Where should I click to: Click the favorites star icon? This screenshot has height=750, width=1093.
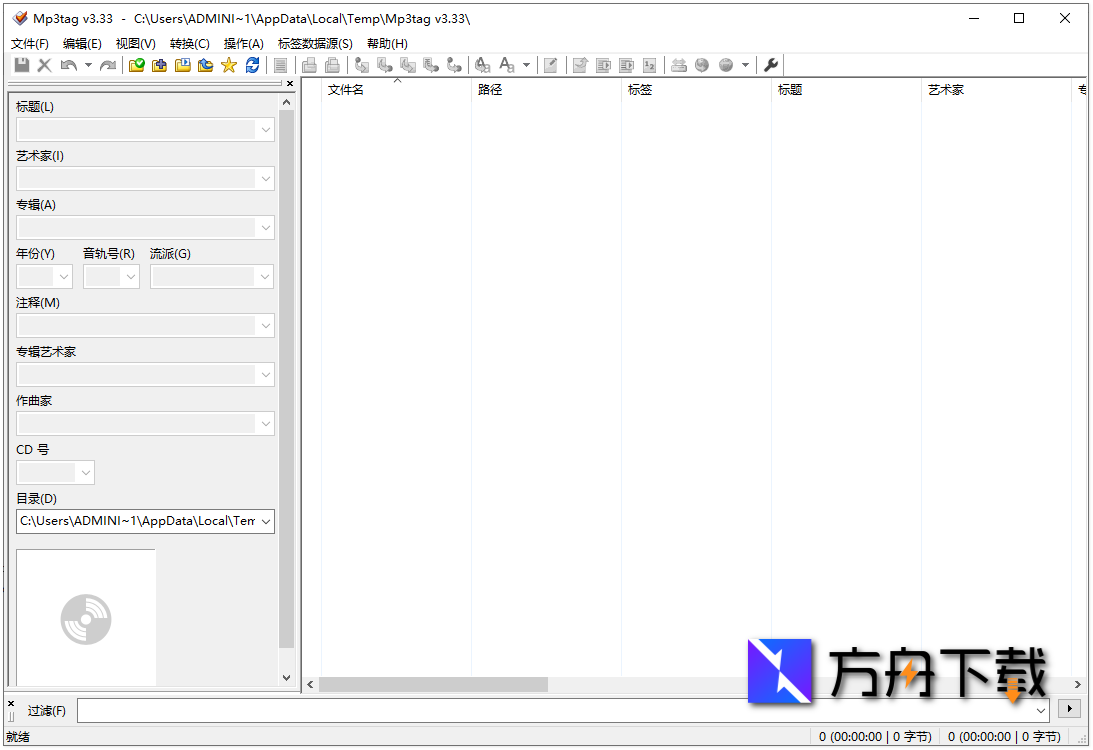click(x=229, y=65)
